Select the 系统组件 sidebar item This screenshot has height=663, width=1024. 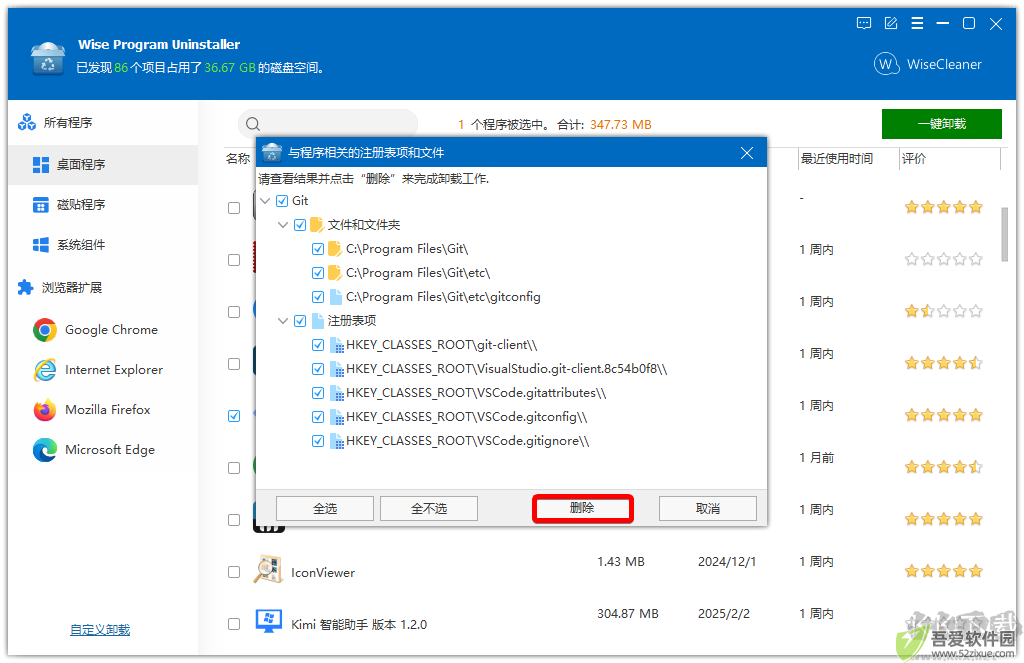pos(103,245)
